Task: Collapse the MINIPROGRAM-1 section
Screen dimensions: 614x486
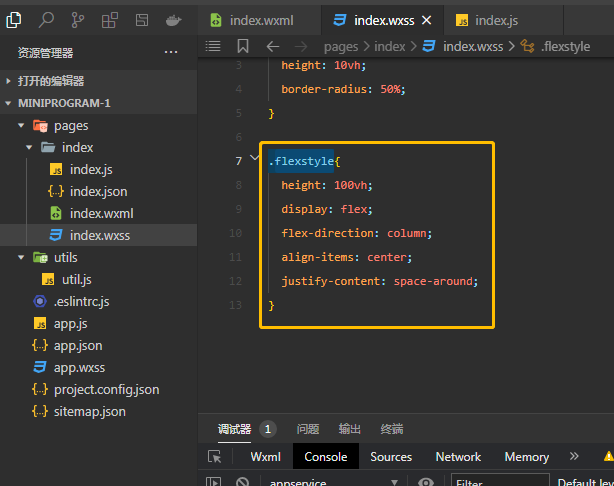Action: point(98,103)
